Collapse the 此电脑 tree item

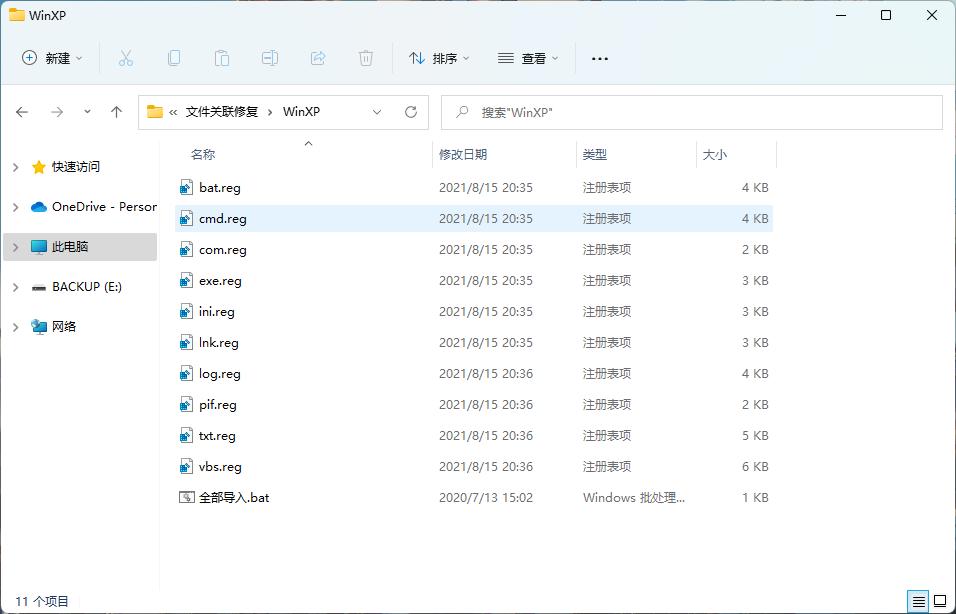[14, 246]
